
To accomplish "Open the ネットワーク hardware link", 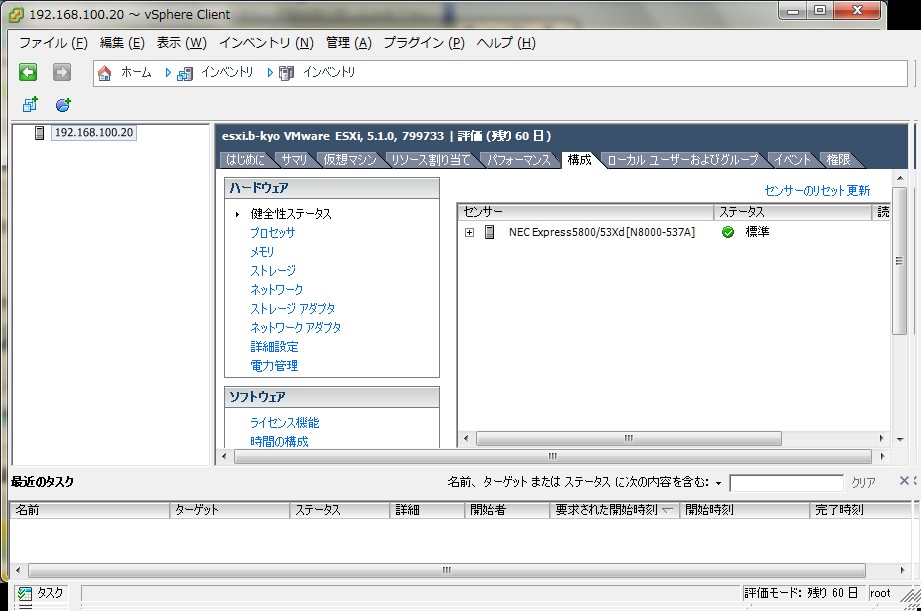I will tap(277, 290).
